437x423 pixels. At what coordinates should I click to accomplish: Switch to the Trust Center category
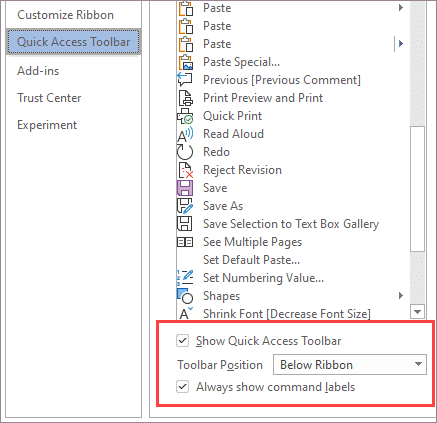coord(49,98)
